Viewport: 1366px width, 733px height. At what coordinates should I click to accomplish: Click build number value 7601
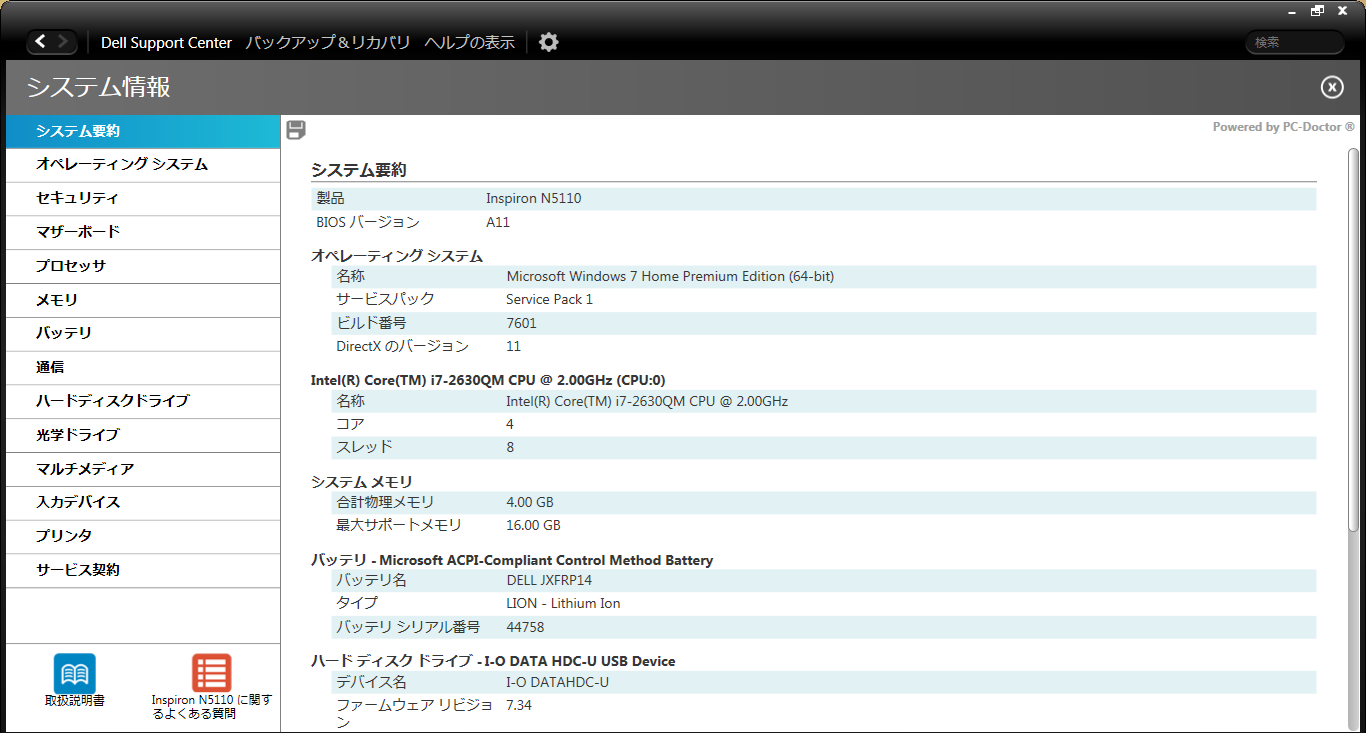click(x=521, y=323)
